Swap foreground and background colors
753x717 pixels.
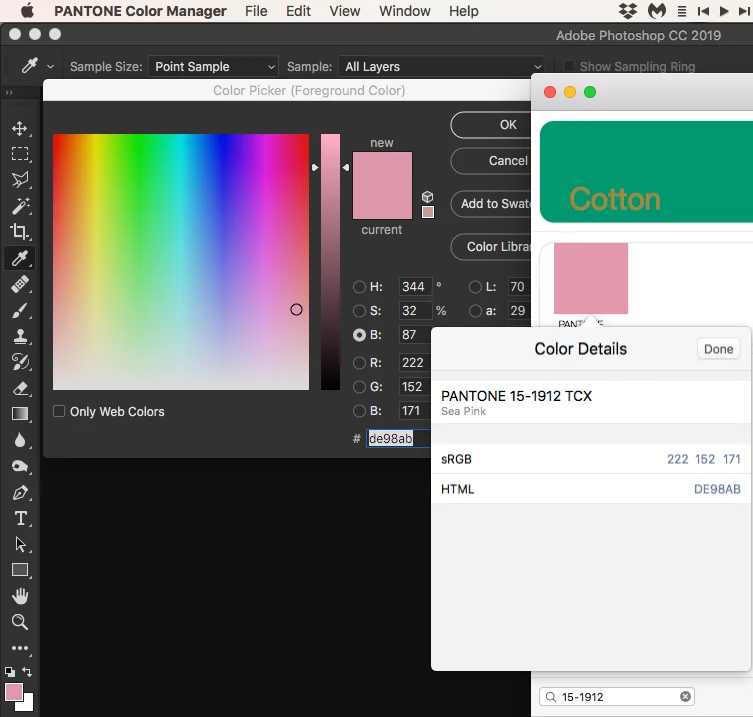coord(27,672)
